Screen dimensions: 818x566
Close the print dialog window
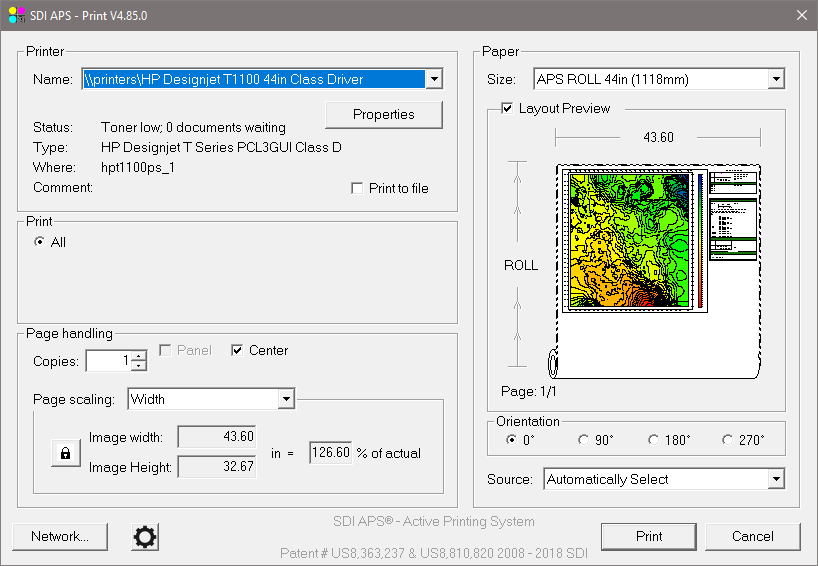tap(801, 14)
